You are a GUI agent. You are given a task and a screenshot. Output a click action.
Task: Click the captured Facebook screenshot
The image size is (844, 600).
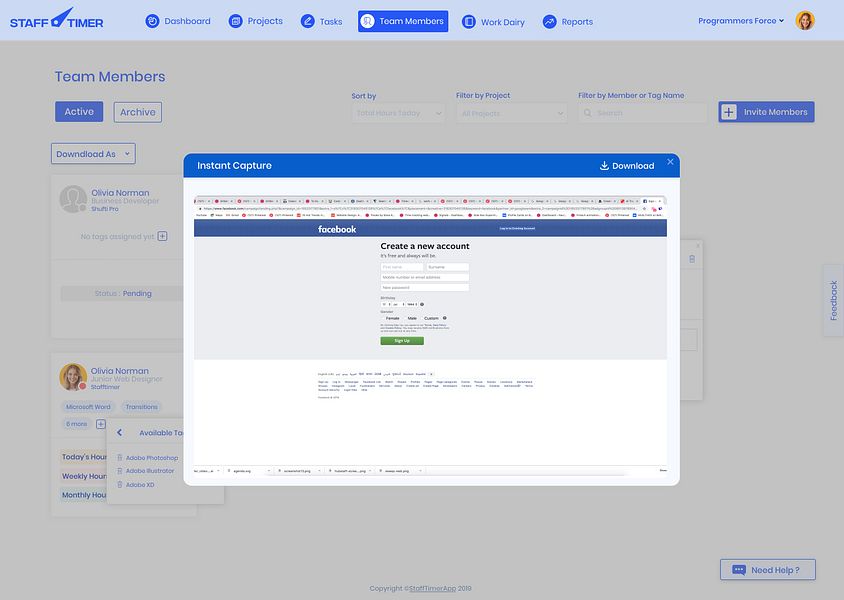430,336
